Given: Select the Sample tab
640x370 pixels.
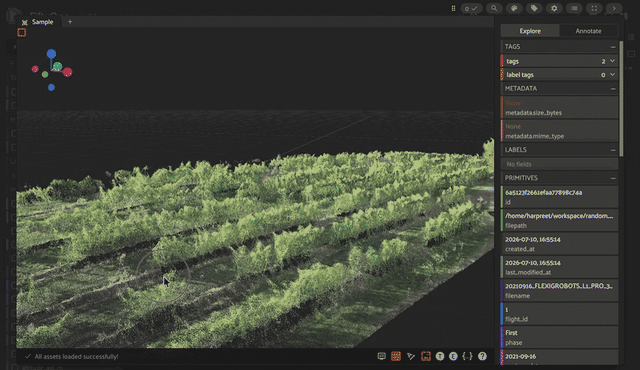Looking at the screenshot, I should pyautogui.click(x=38, y=22).
